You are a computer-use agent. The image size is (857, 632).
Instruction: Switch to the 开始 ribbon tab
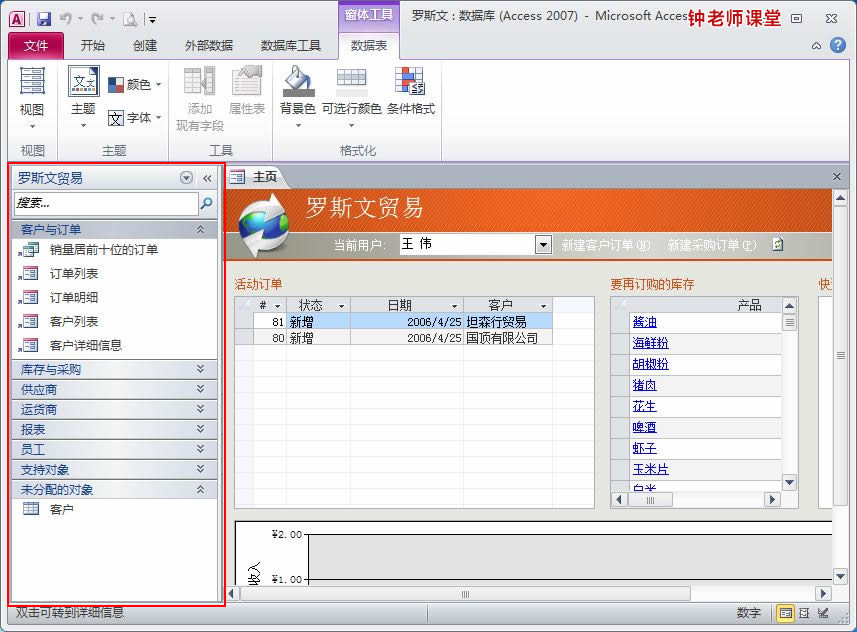pyautogui.click(x=92, y=45)
